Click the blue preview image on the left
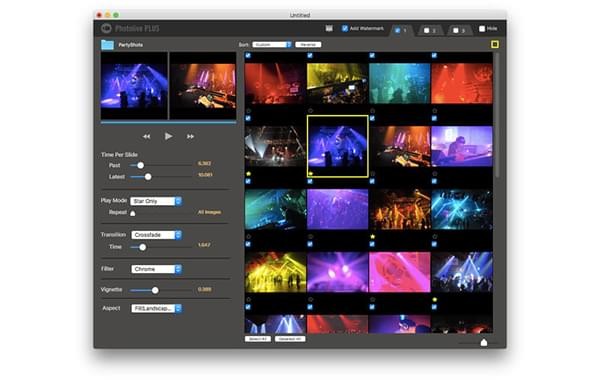The width and height of the screenshot is (600, 380). [x=134, y=86]
